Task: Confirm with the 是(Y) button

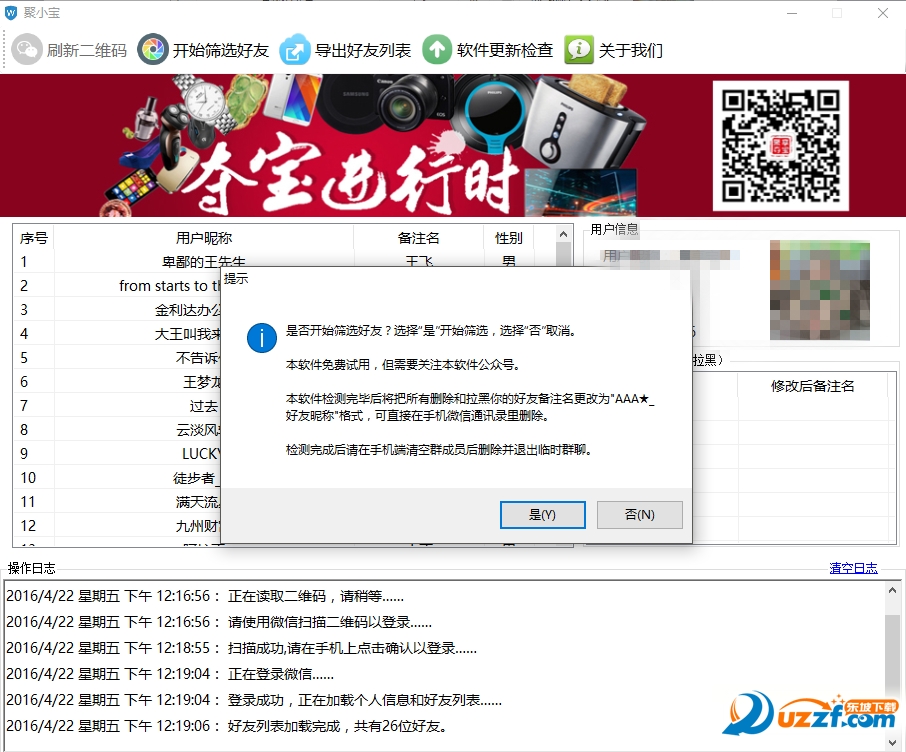Action: point(542,515)
